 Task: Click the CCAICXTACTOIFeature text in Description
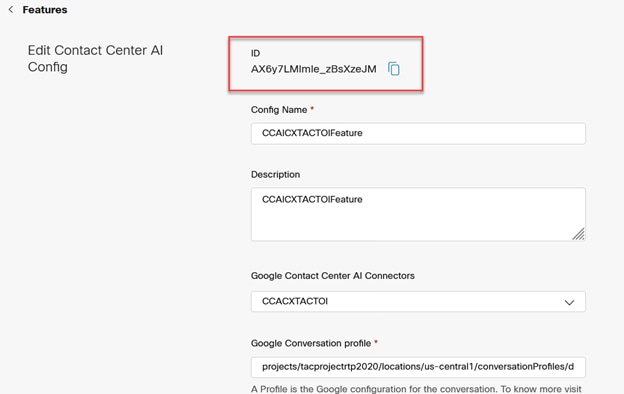coord(312,199)
